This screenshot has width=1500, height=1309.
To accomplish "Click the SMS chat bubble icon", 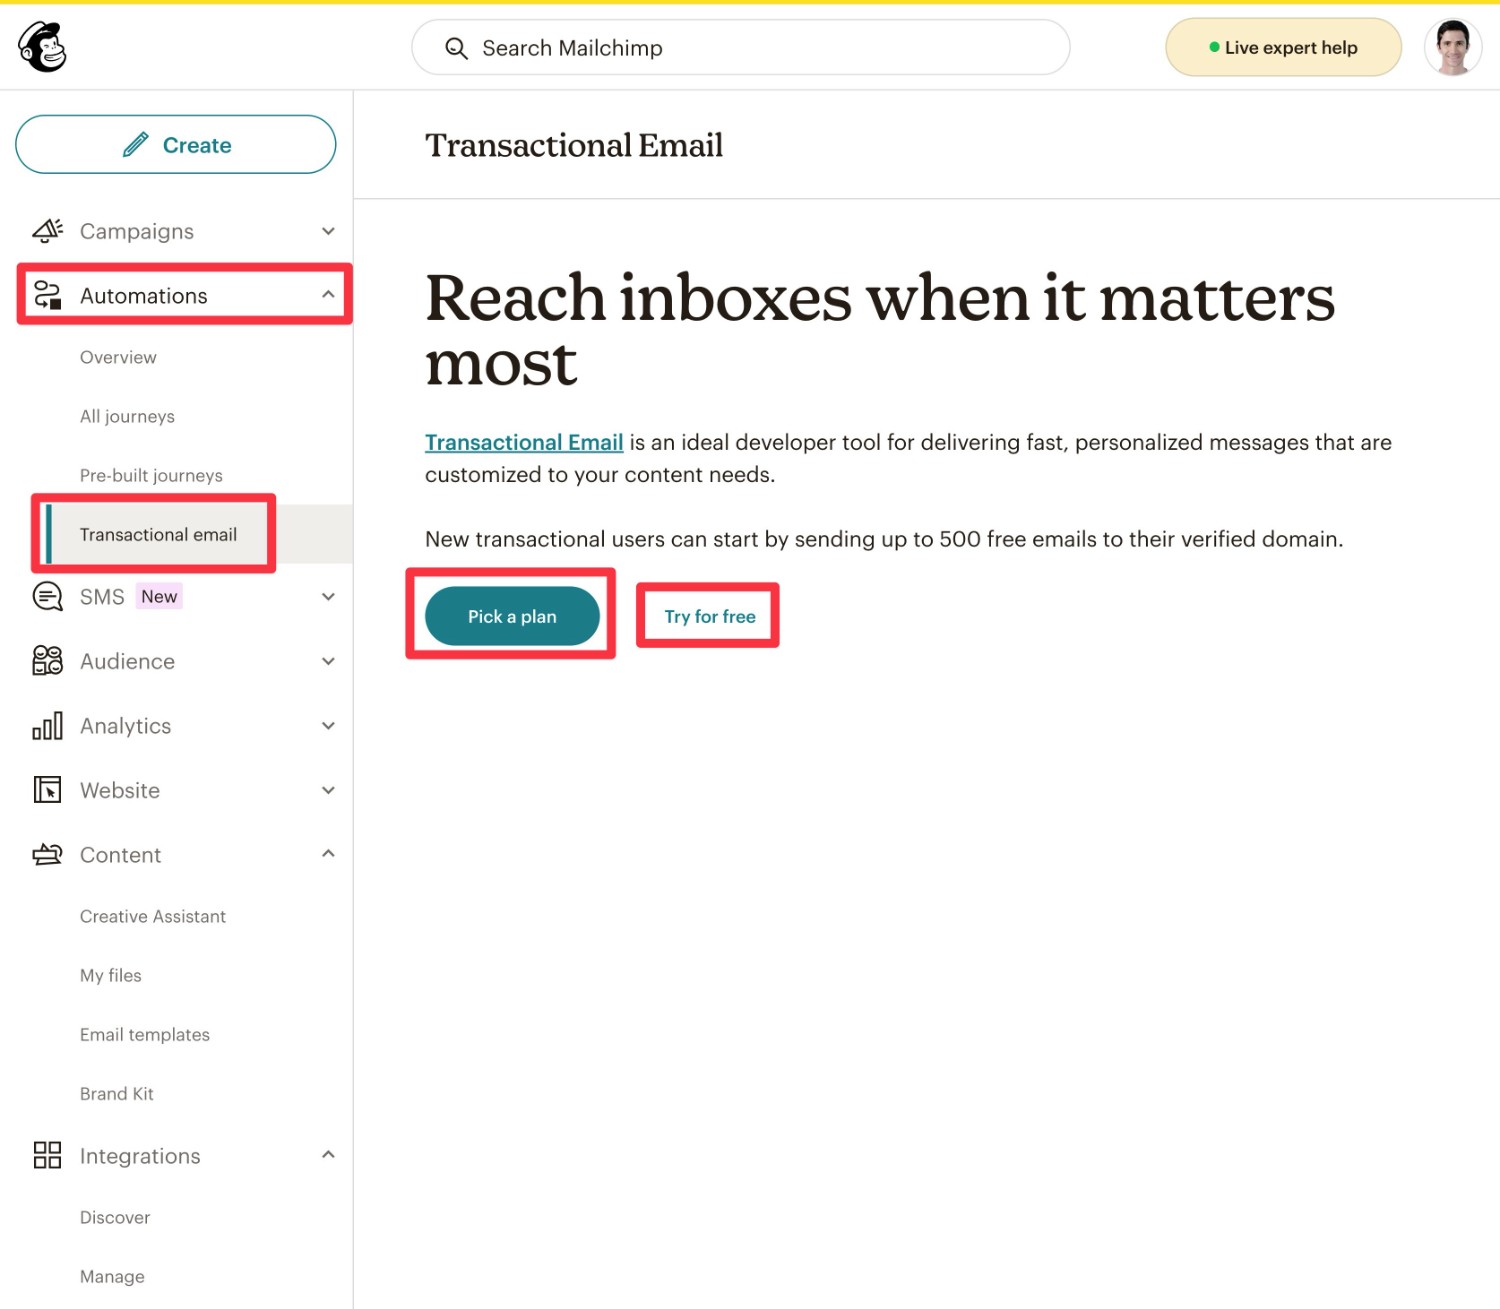I will pos(47,597).
